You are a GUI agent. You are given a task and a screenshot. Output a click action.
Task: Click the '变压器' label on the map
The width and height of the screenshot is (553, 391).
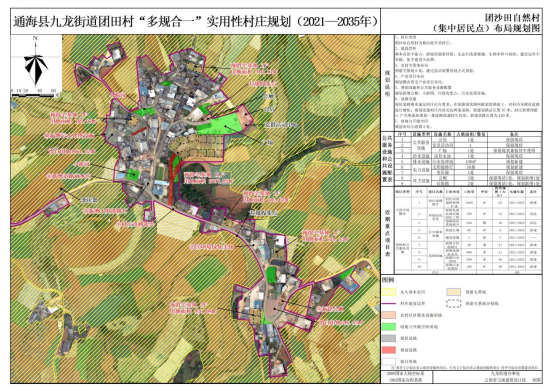click(89, 200)
